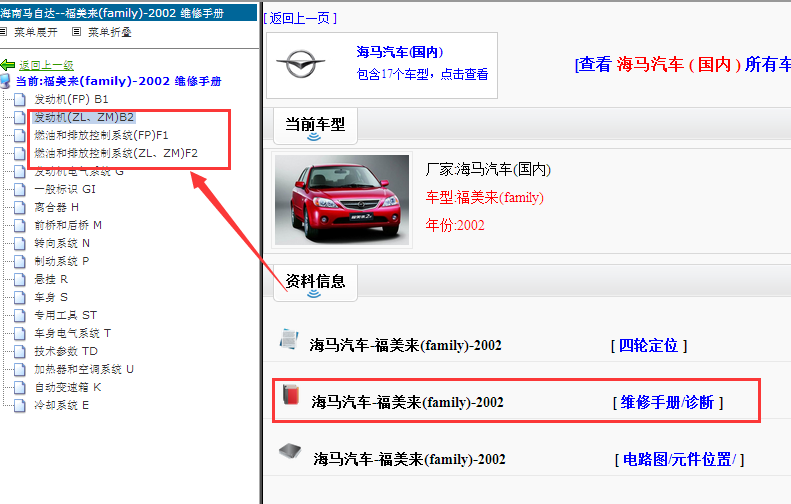Click the green back arrow icon
The height and width of the screenshot is (504, 791).
8,65
